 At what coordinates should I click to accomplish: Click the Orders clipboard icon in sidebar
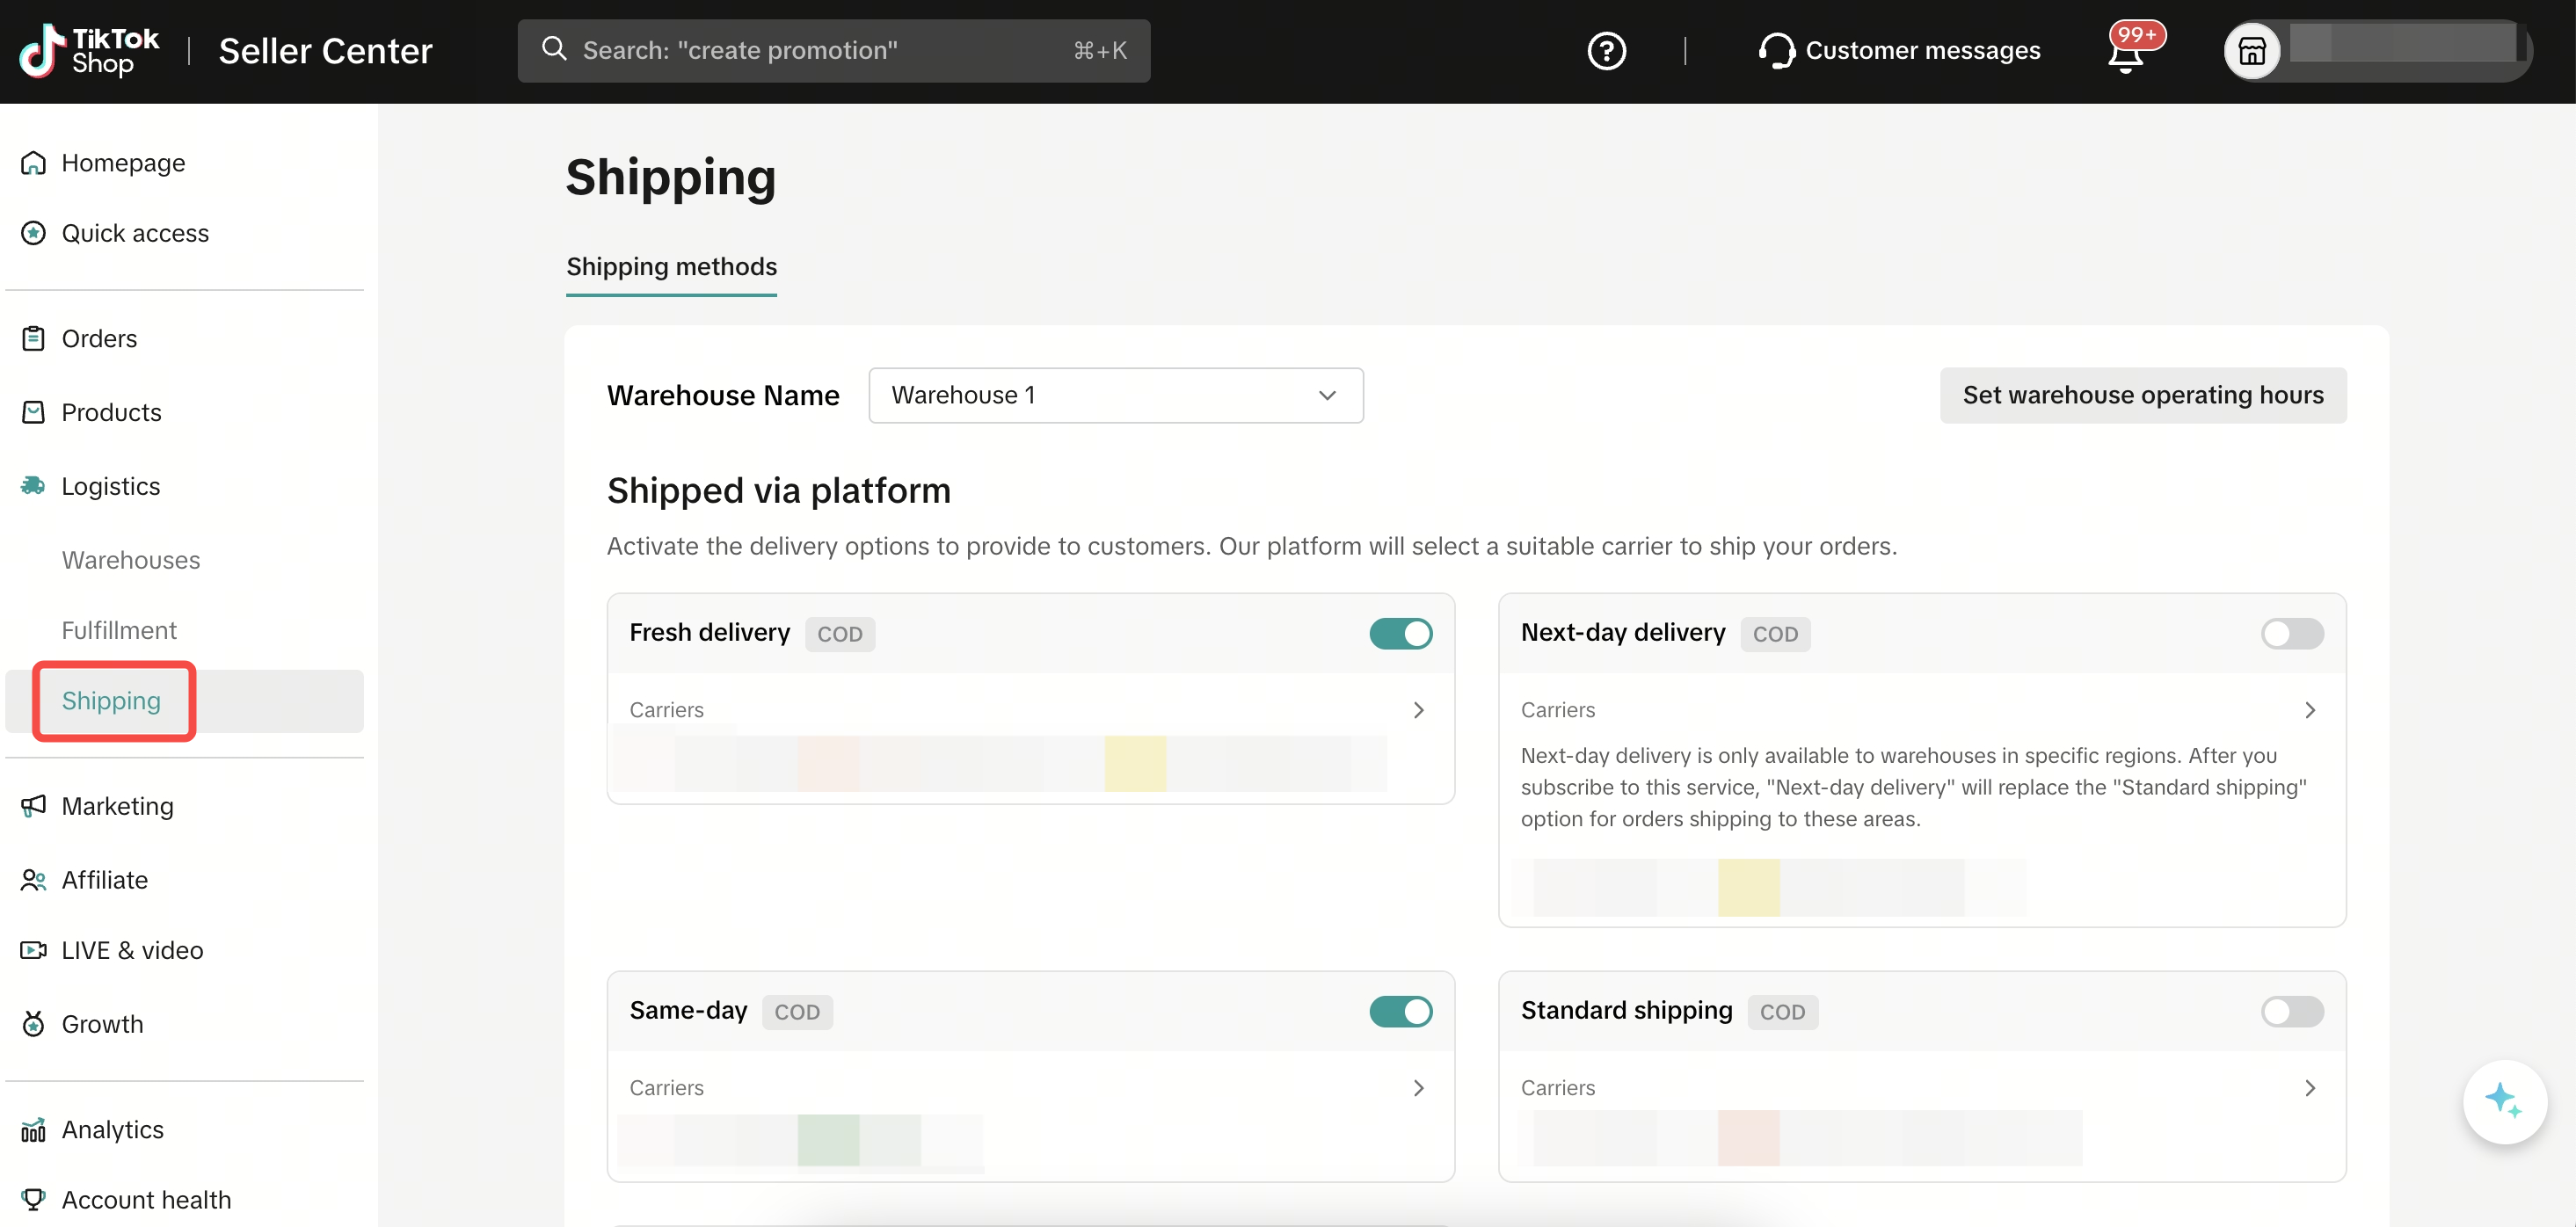pos(33,339)
